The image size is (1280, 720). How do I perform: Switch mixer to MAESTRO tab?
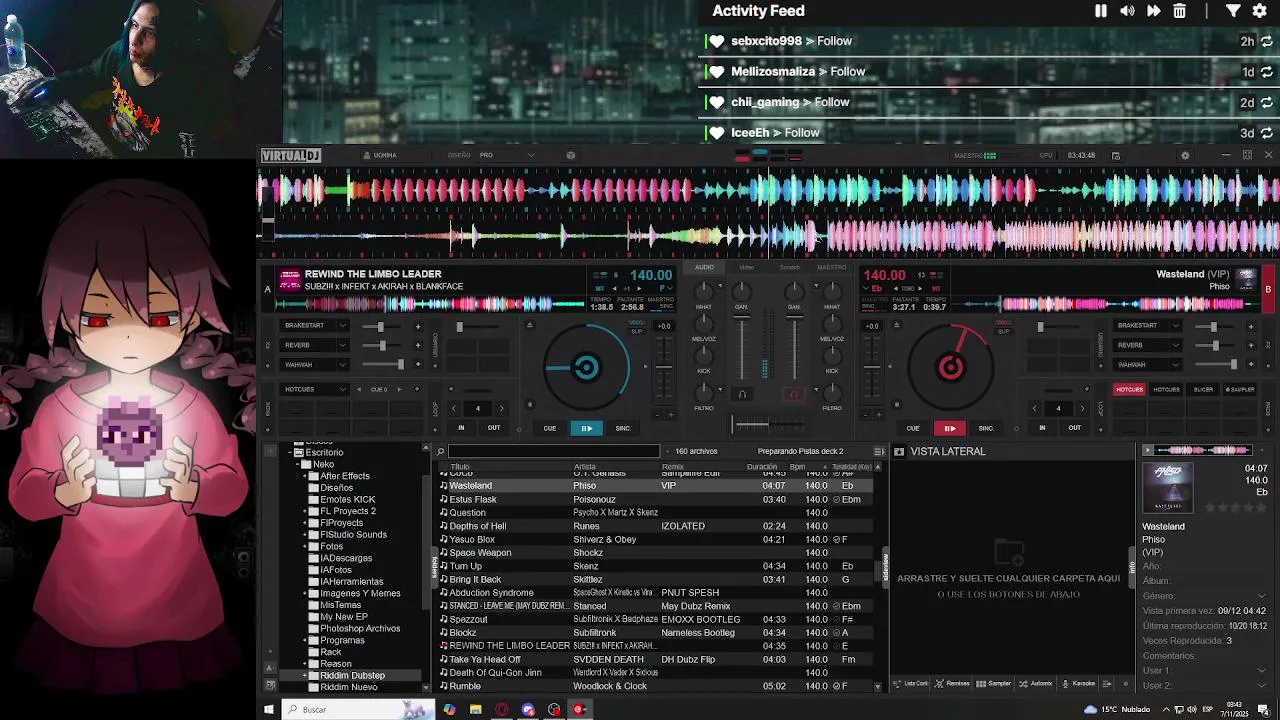pyautogui.click(x=831, y=267)
